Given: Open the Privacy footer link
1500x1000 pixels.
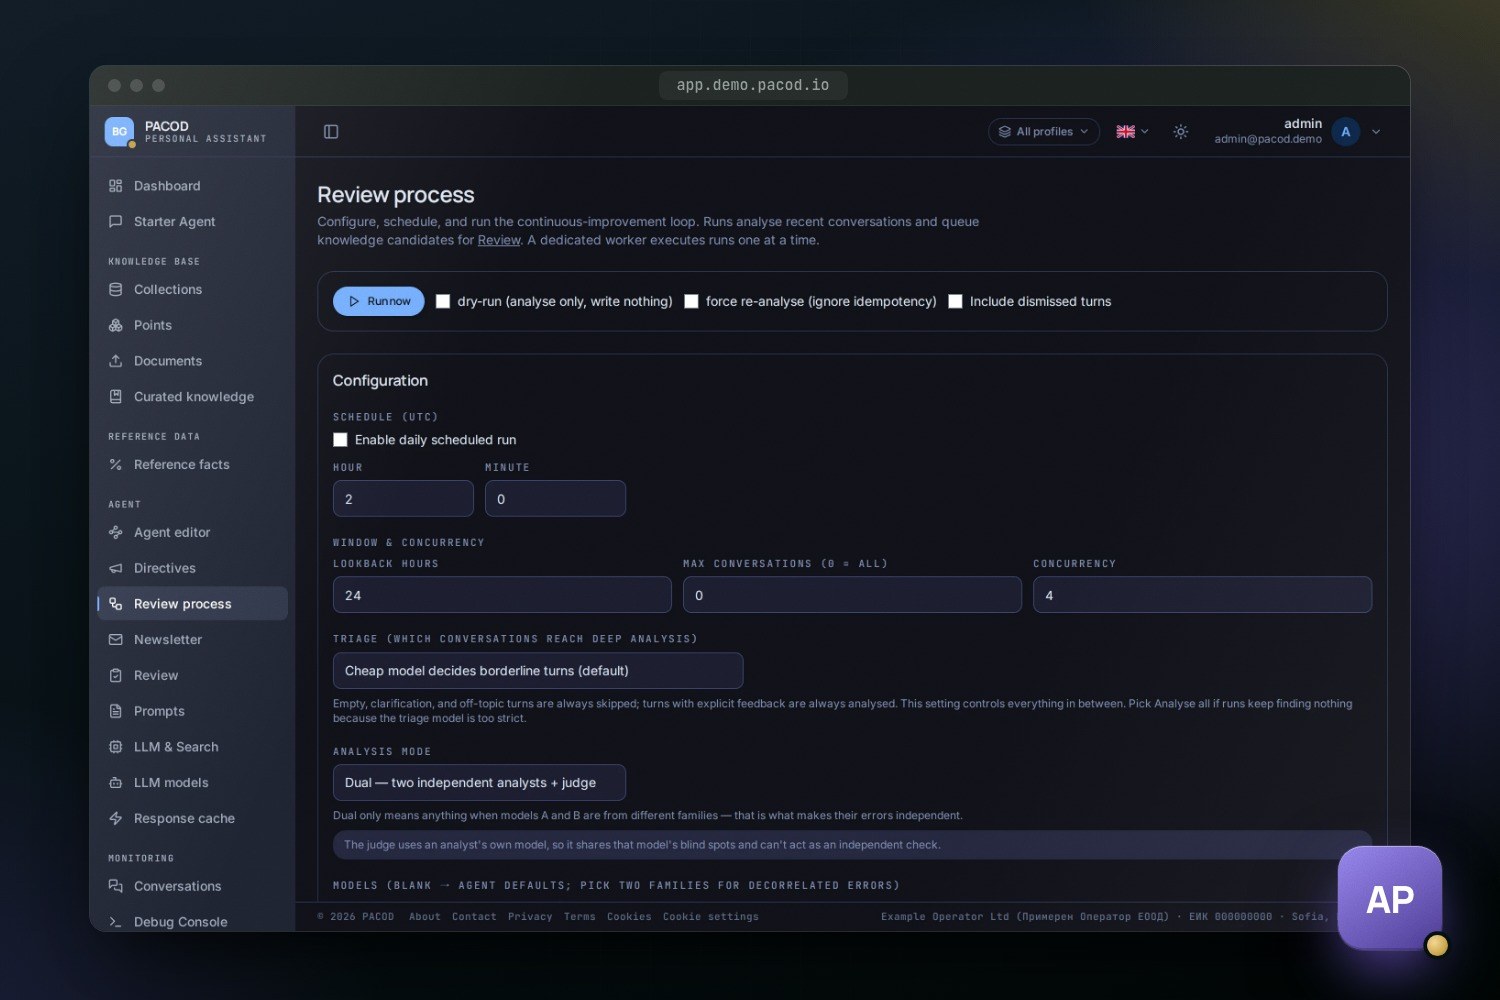Looking at the screenshot, I should pos(530,917).
